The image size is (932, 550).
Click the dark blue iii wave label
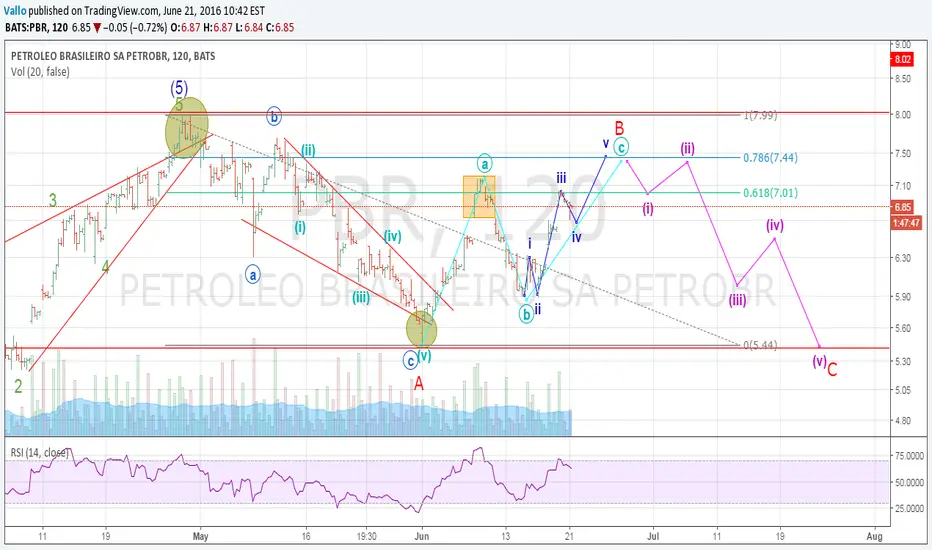pyautogui.click(x=561, y=177)
